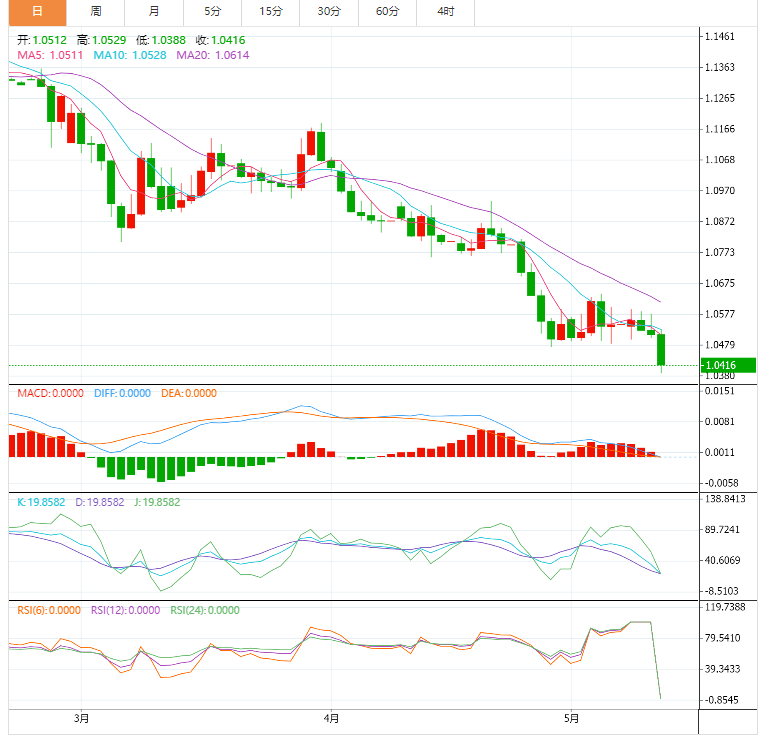
Task: Click the low price 低: 1.0388
Action: [161, 40]
